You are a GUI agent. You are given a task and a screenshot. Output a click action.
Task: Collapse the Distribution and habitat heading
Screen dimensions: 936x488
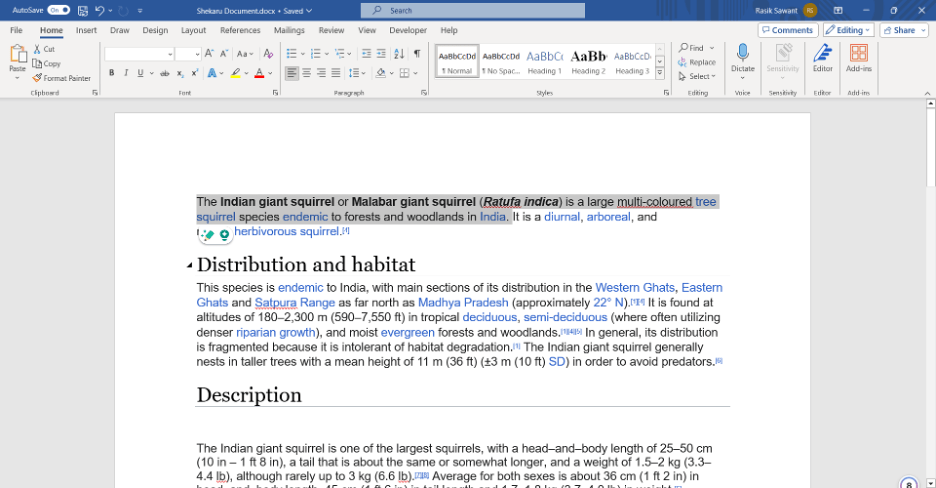tap(189, 265)
